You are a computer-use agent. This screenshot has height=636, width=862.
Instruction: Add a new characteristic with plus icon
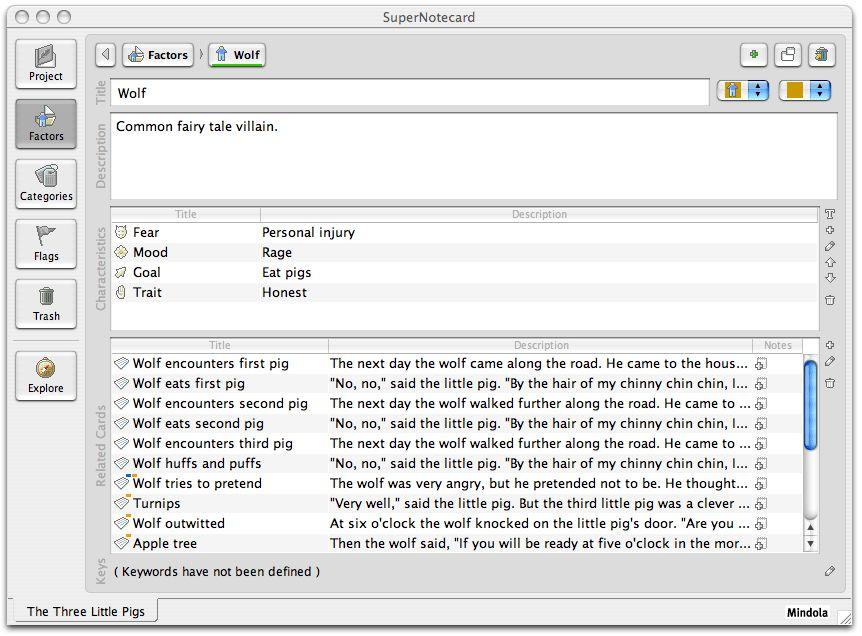830,230
